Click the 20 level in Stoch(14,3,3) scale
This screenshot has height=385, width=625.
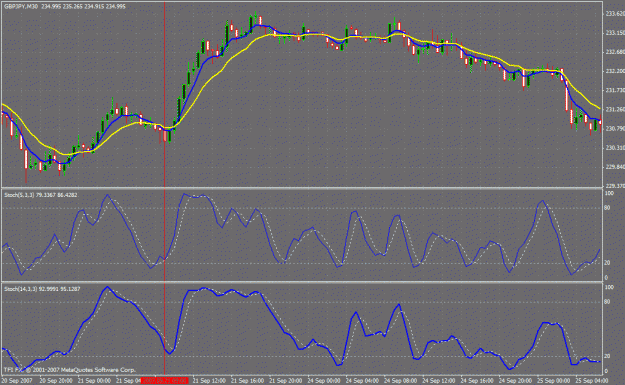[607, 356]
